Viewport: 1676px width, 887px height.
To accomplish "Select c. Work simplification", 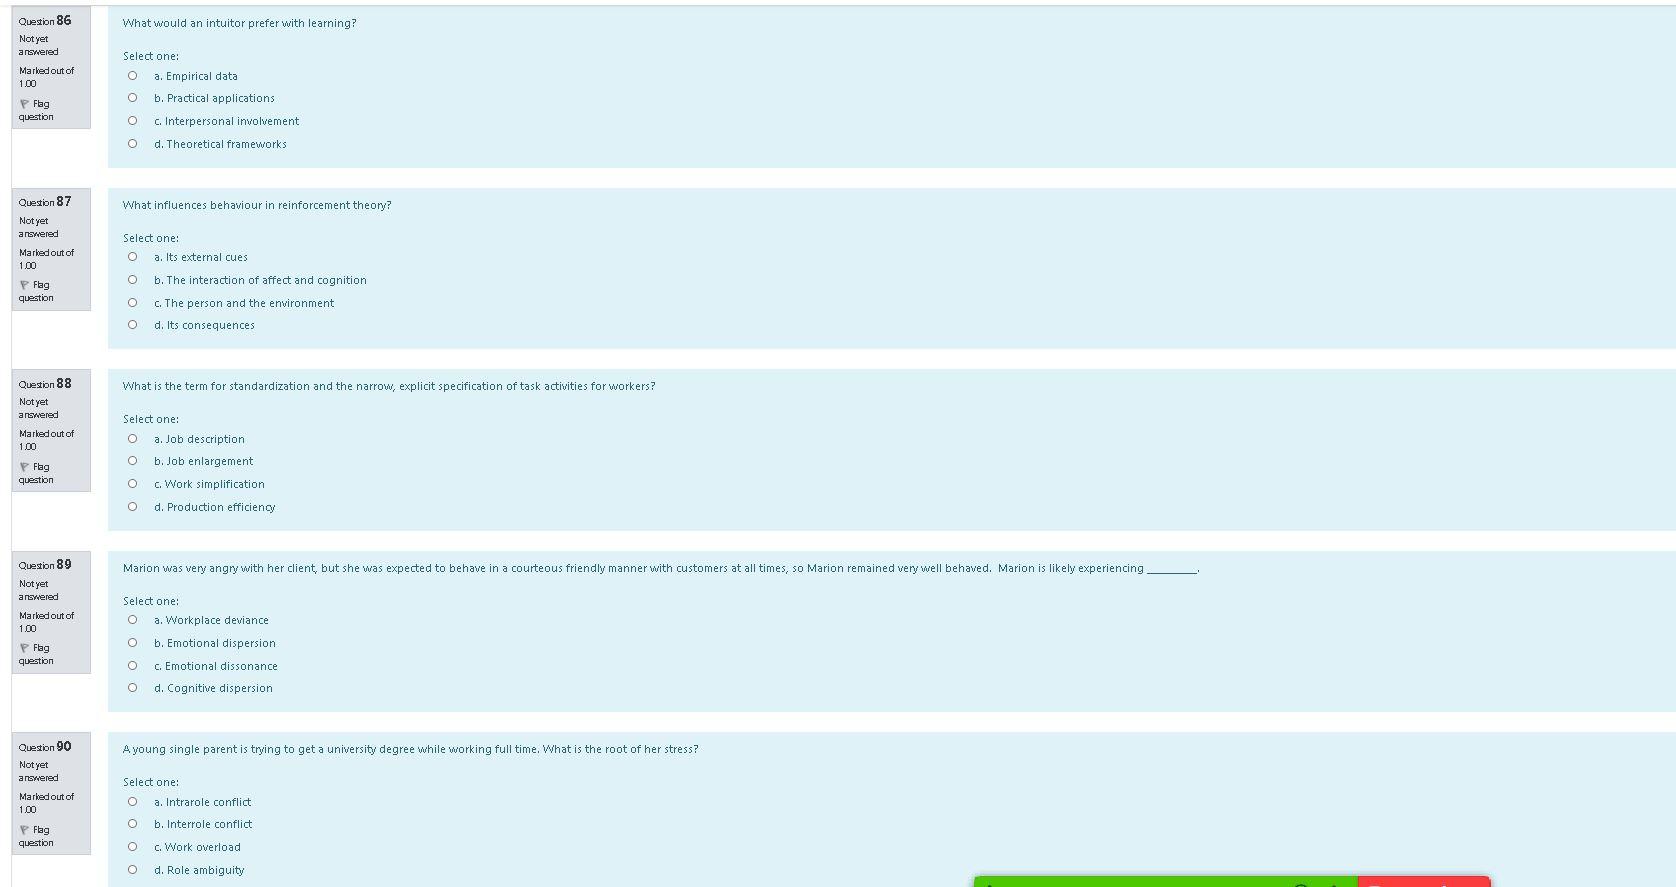I will click(x=132, y=484).
